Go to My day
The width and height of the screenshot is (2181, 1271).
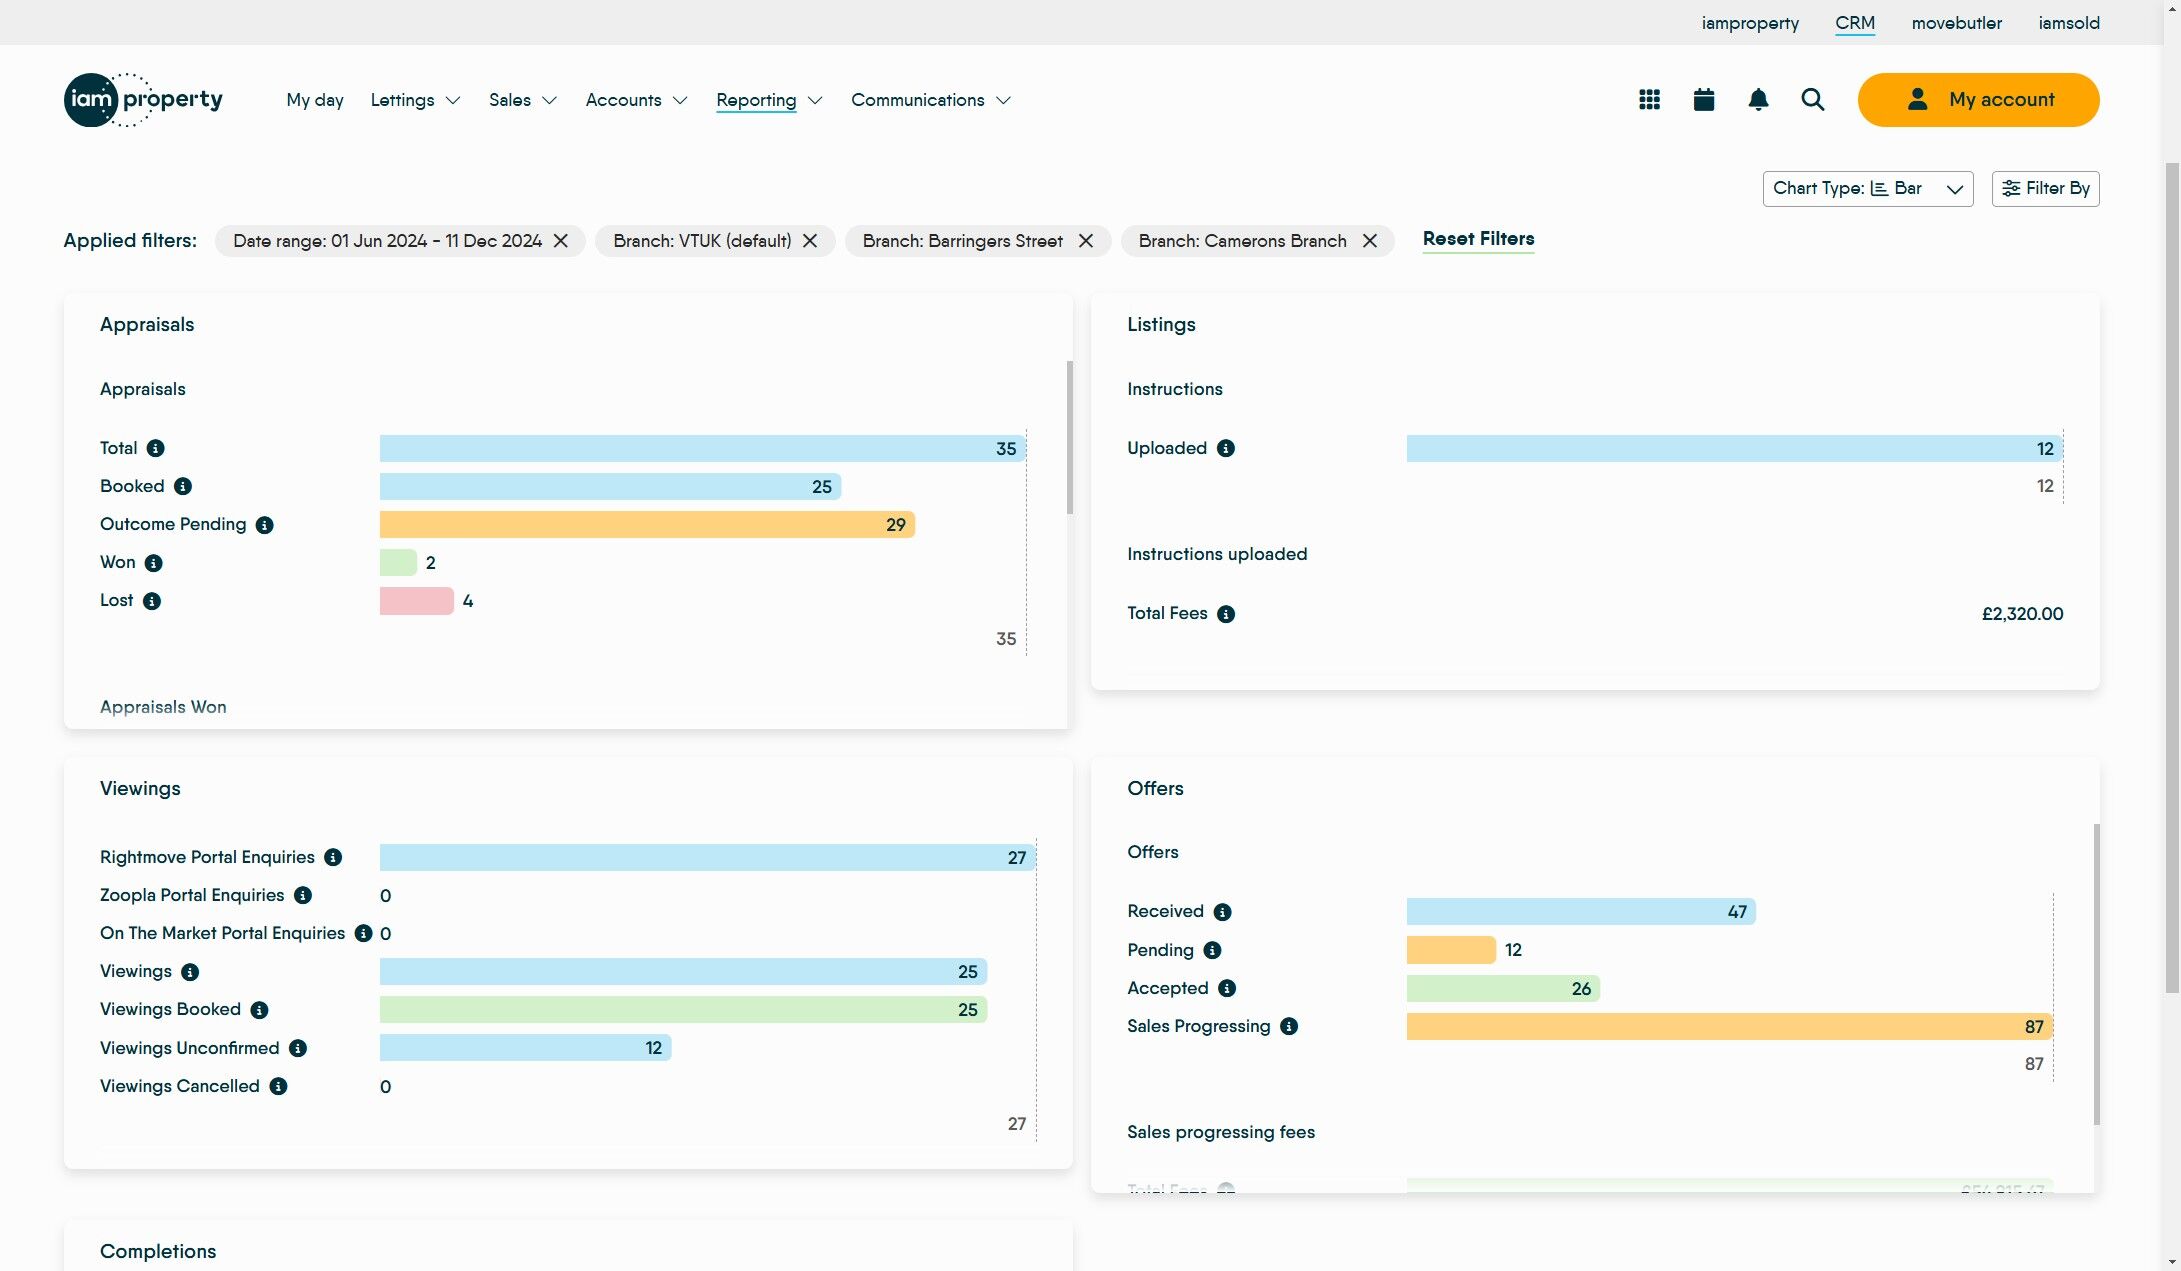(315, 100)
